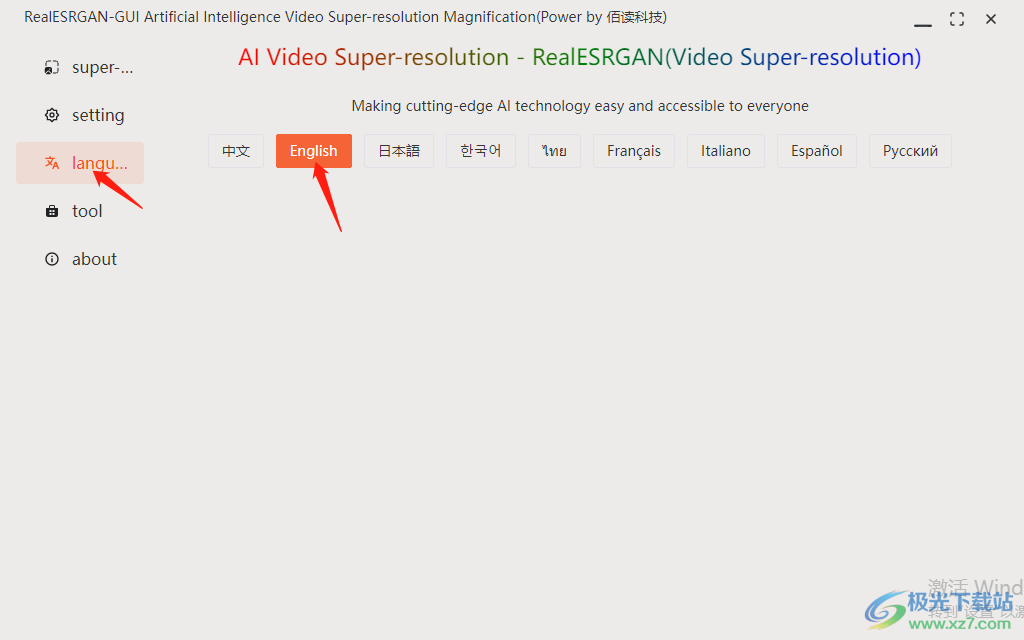
Task: Click the tool briefcase icon
Action: pyautogui.click(x=52, y=211)
